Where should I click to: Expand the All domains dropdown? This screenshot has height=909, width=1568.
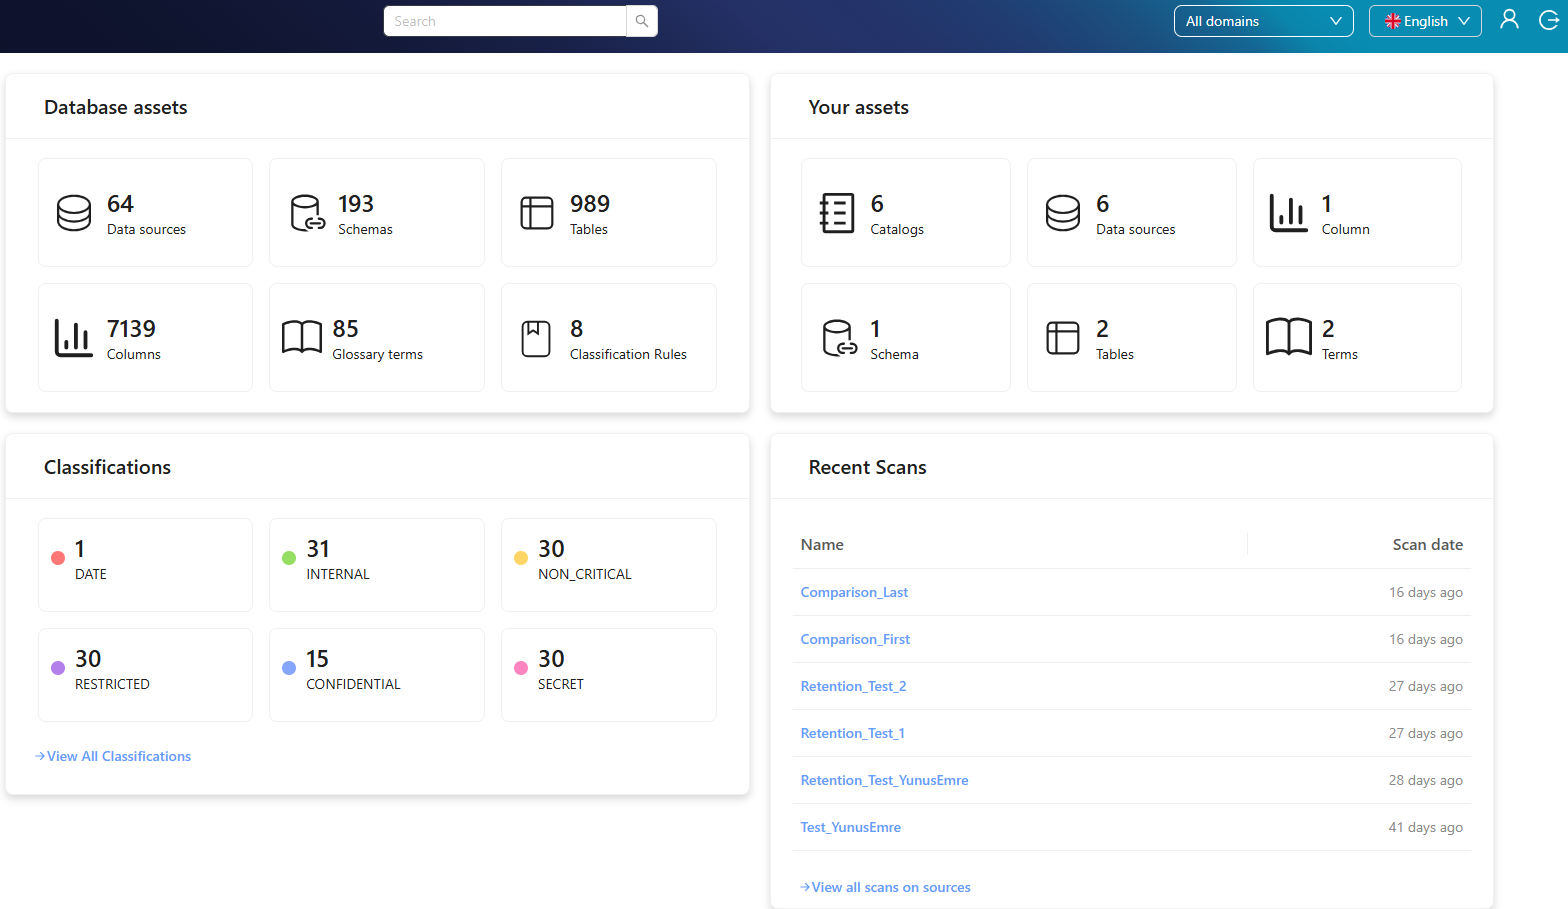tap(1263, 21)
